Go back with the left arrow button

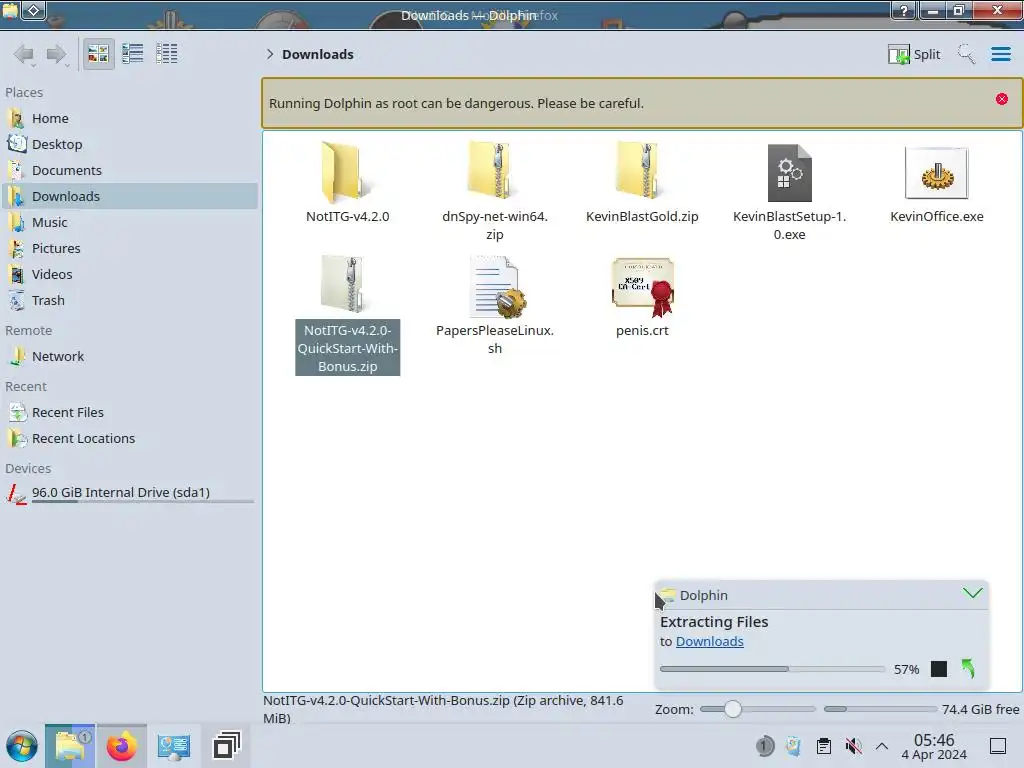[24, 54]
